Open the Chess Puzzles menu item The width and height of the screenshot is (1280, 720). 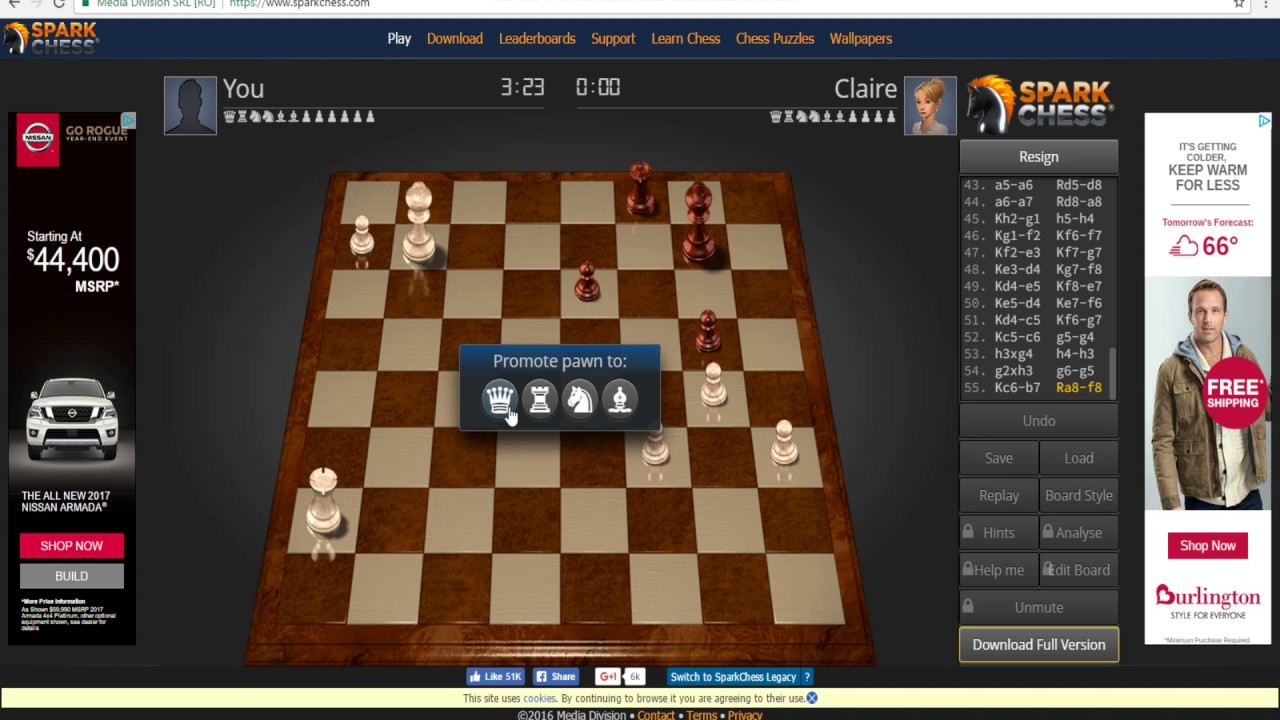pyautogui.click(x=775, y=38)
